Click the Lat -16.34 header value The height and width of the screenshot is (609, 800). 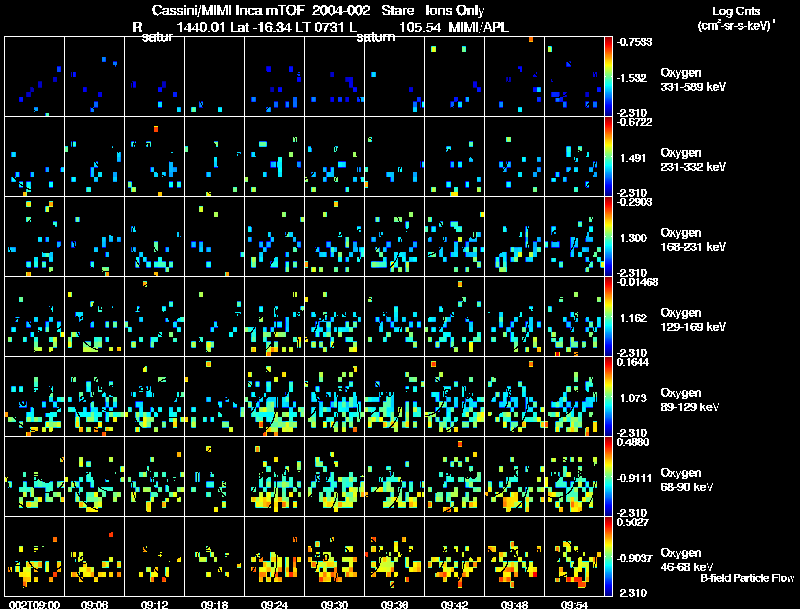coord(261,27)
